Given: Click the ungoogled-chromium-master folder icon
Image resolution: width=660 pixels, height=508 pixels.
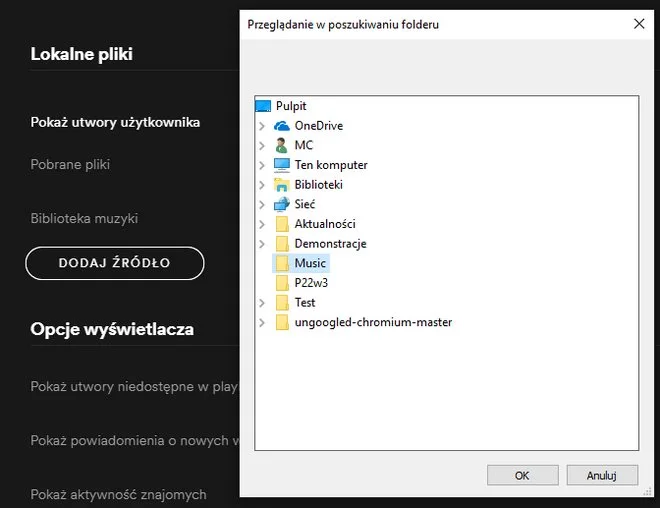Looking at the screenshot, I should click(x=282, y=322).
